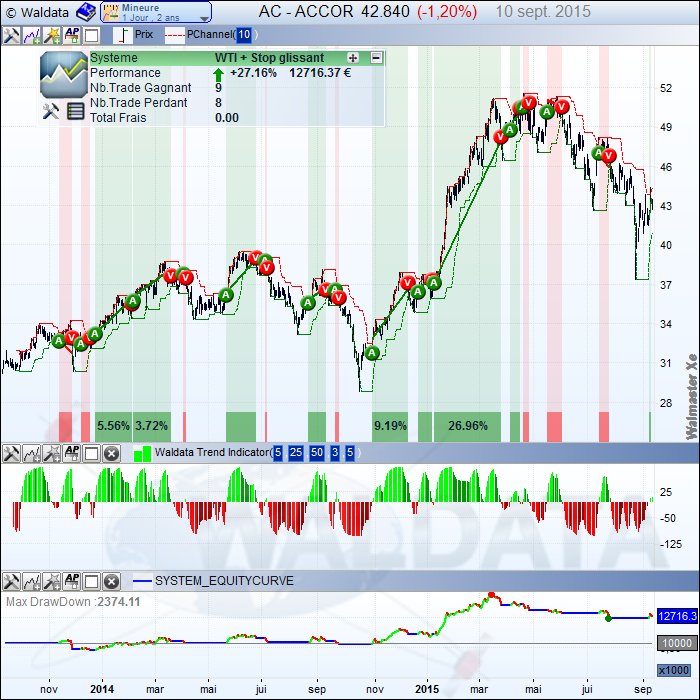
Task: Edit the Trend Indicator parameter 25
Action: click(x=296, y=453)
